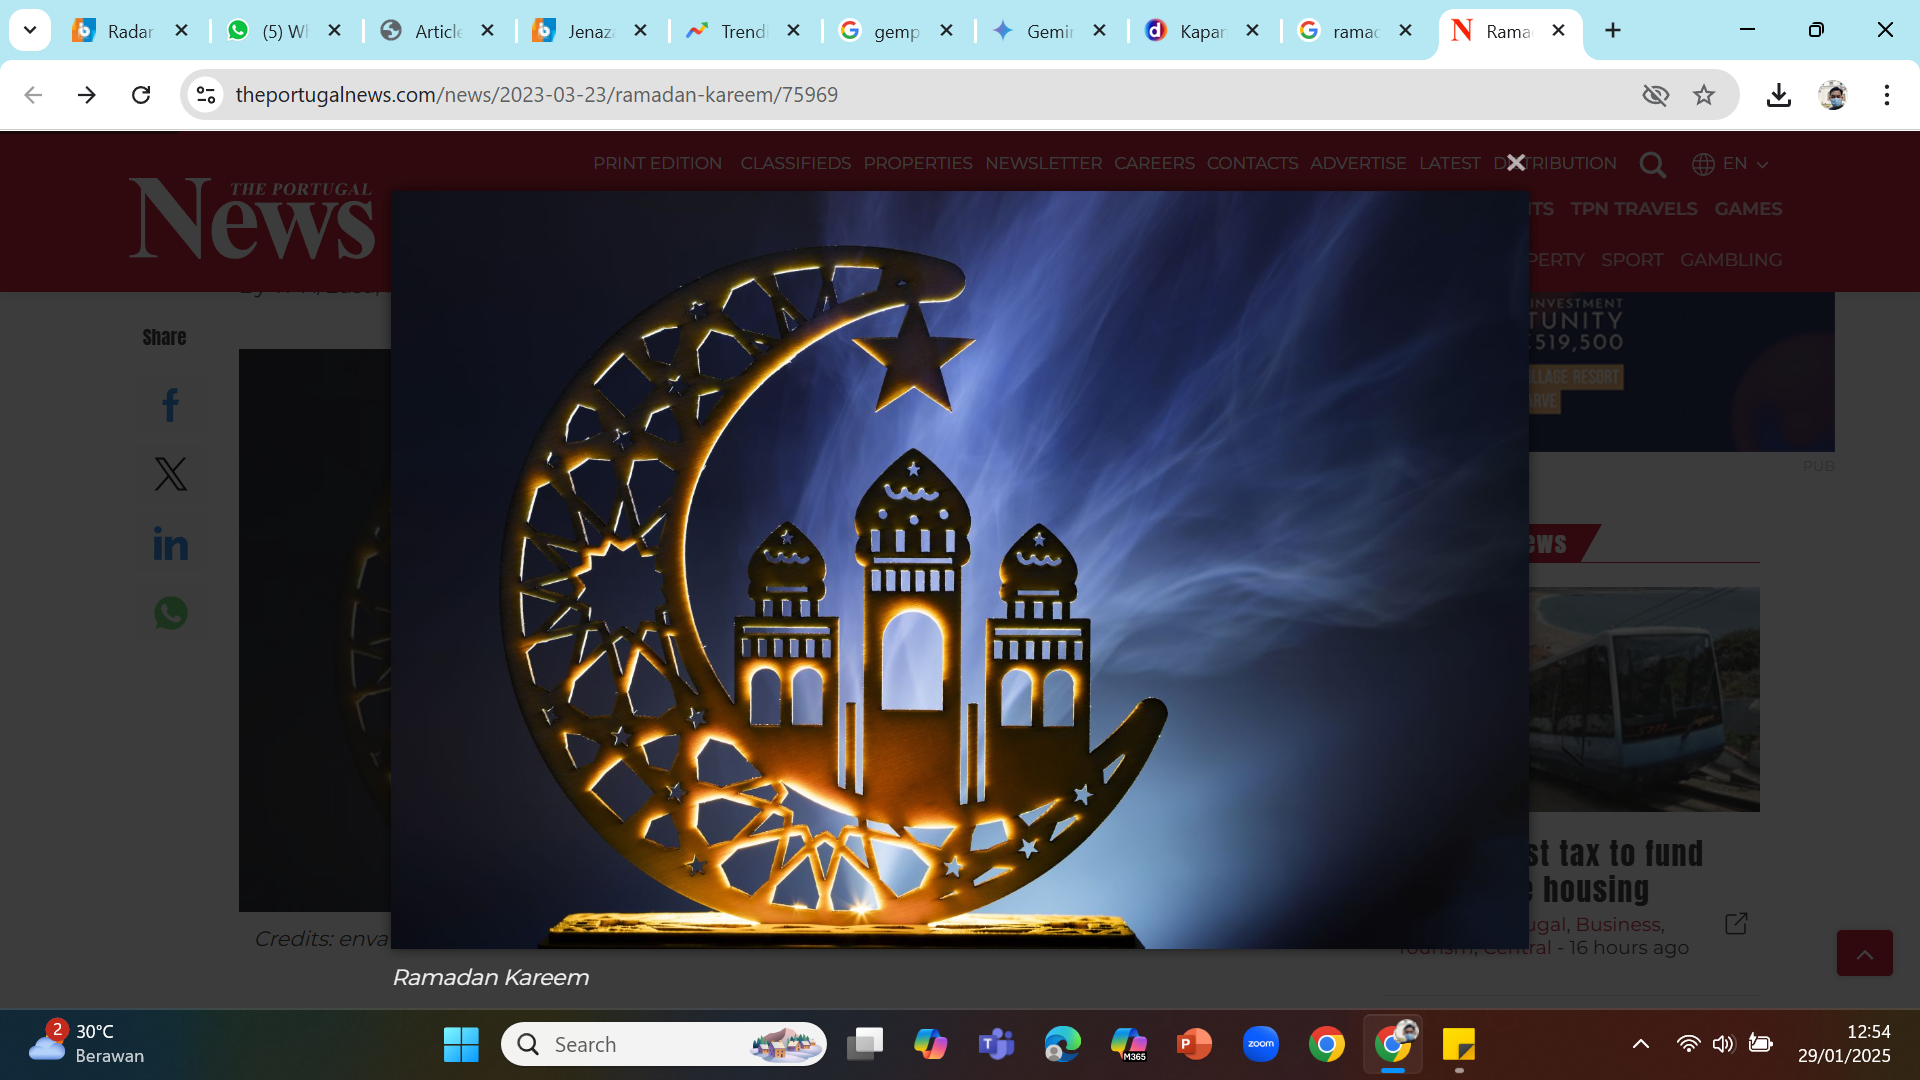
Task: Open the weather widget showing 30°C
Action: coord(87,1044)
